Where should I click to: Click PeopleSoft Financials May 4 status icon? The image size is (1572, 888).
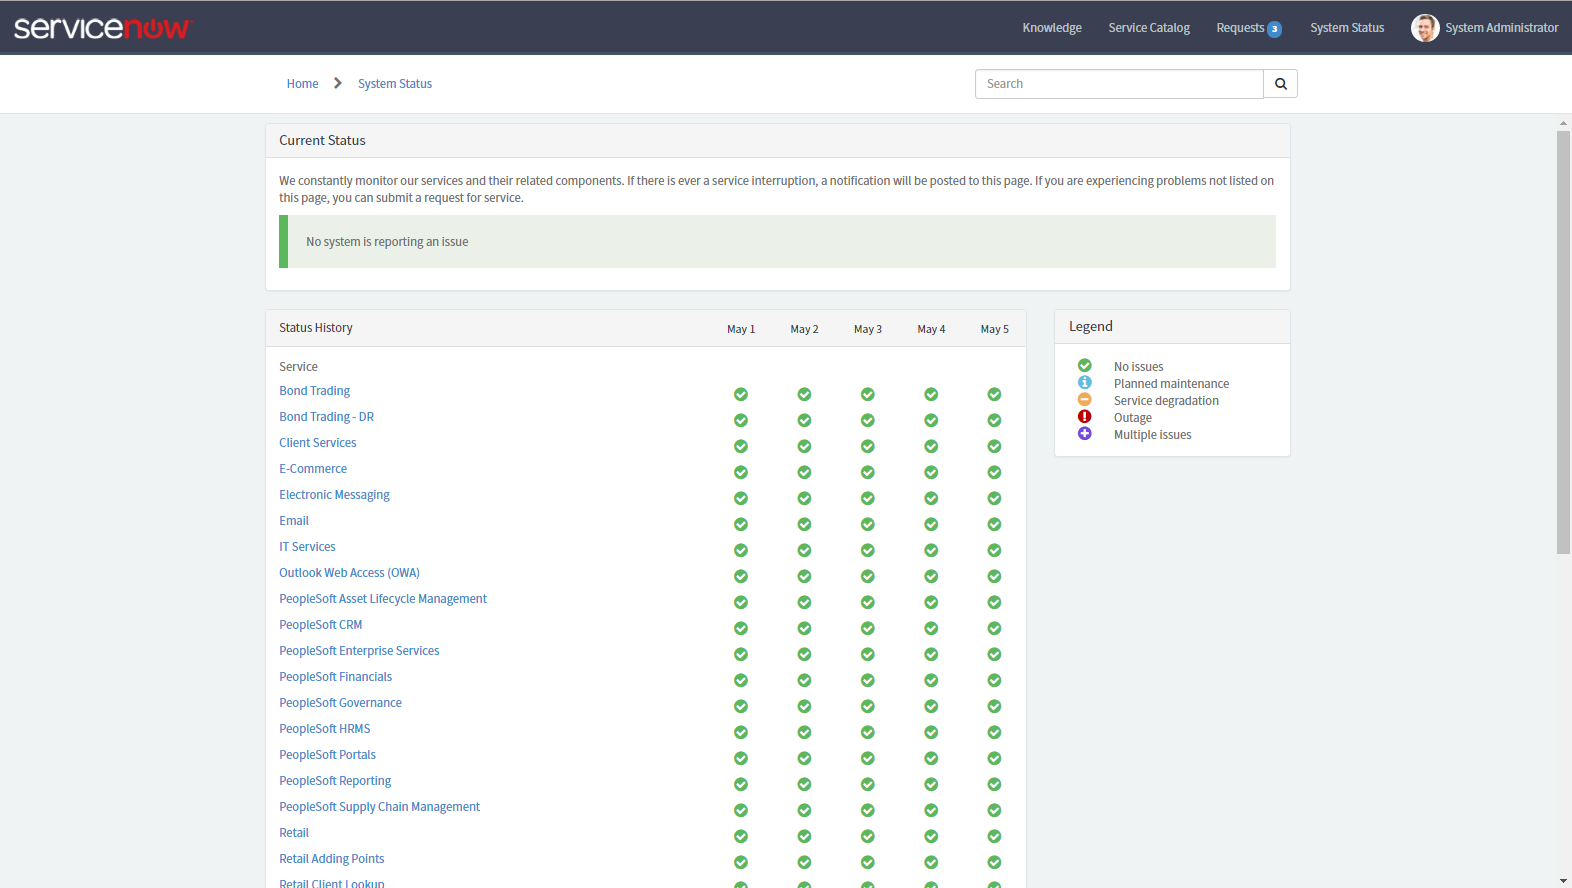coord(931,680)
